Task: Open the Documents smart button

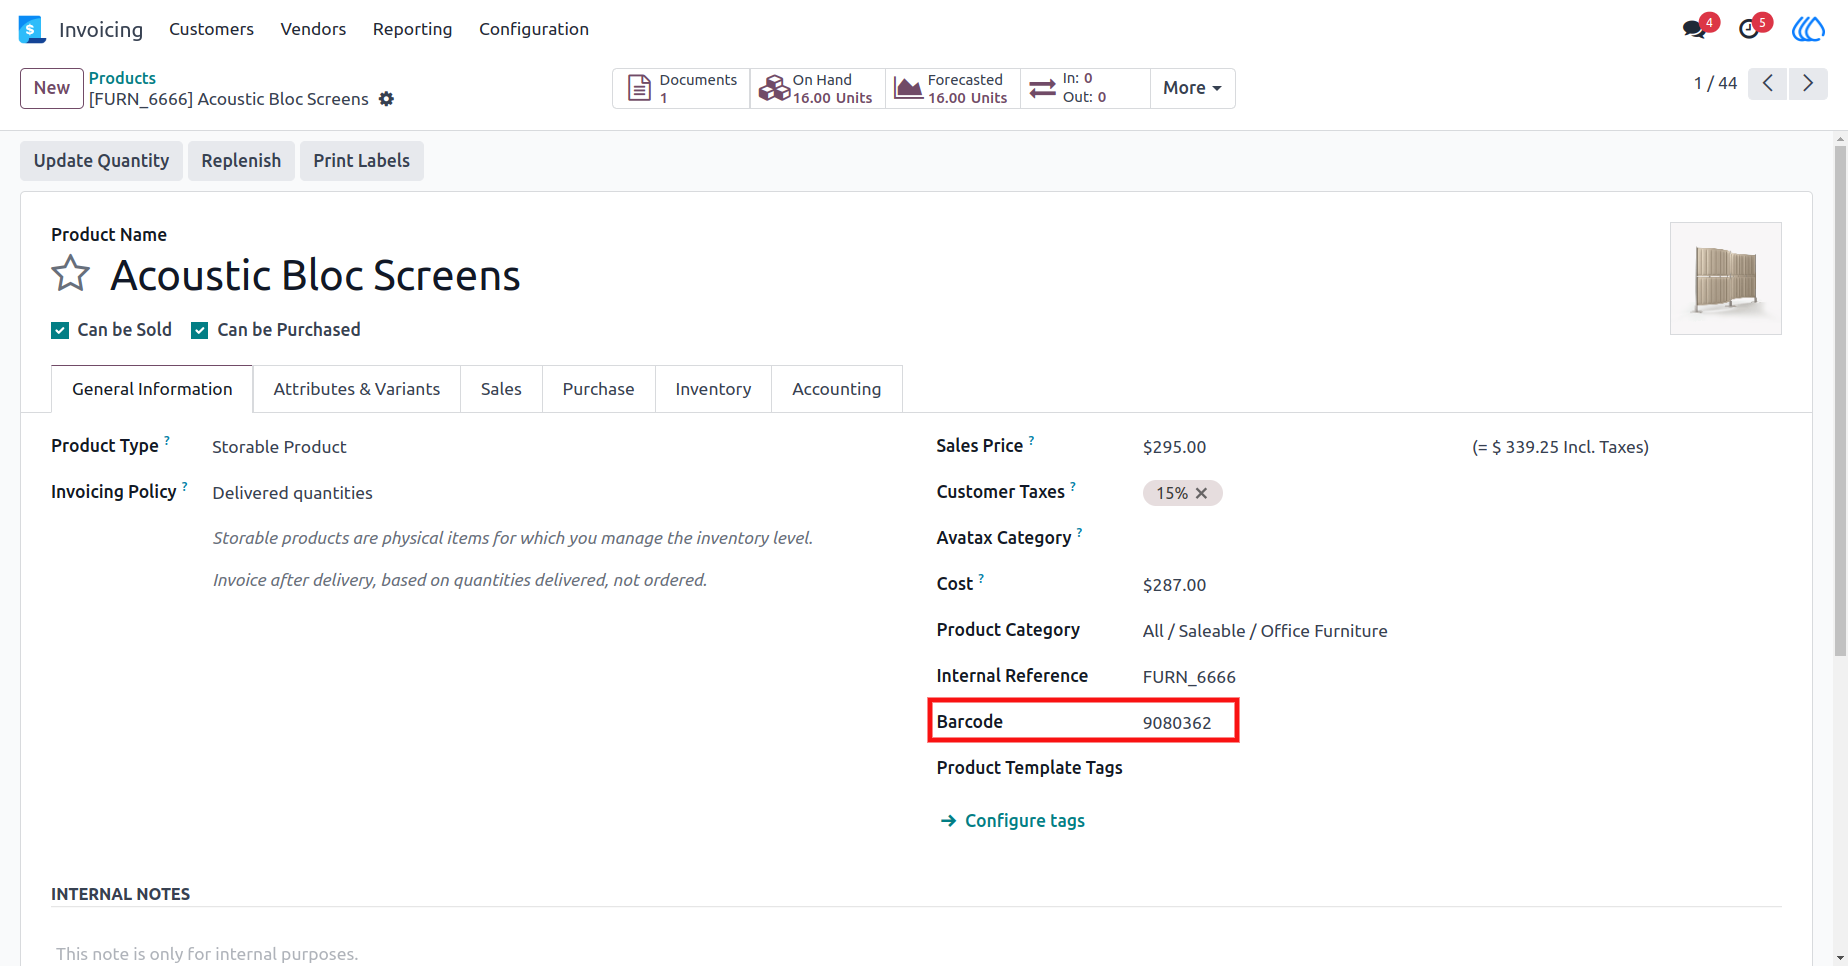Action: pyautogui.click(x=681, y=88)
